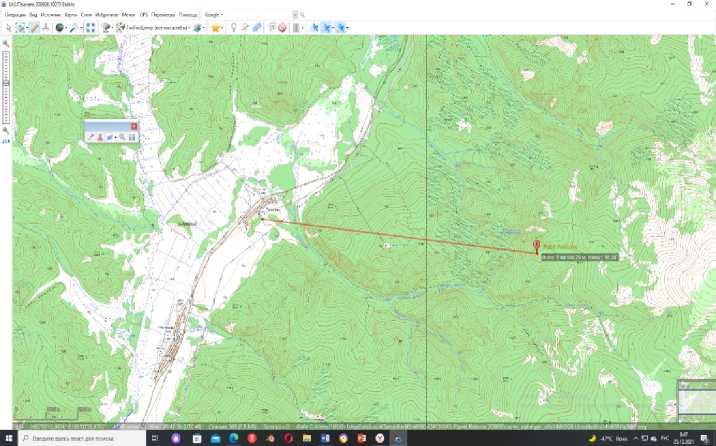The image size is (716, 446).
Task: Expand the layers dropdown arrow
Action: tap(204, 28)
